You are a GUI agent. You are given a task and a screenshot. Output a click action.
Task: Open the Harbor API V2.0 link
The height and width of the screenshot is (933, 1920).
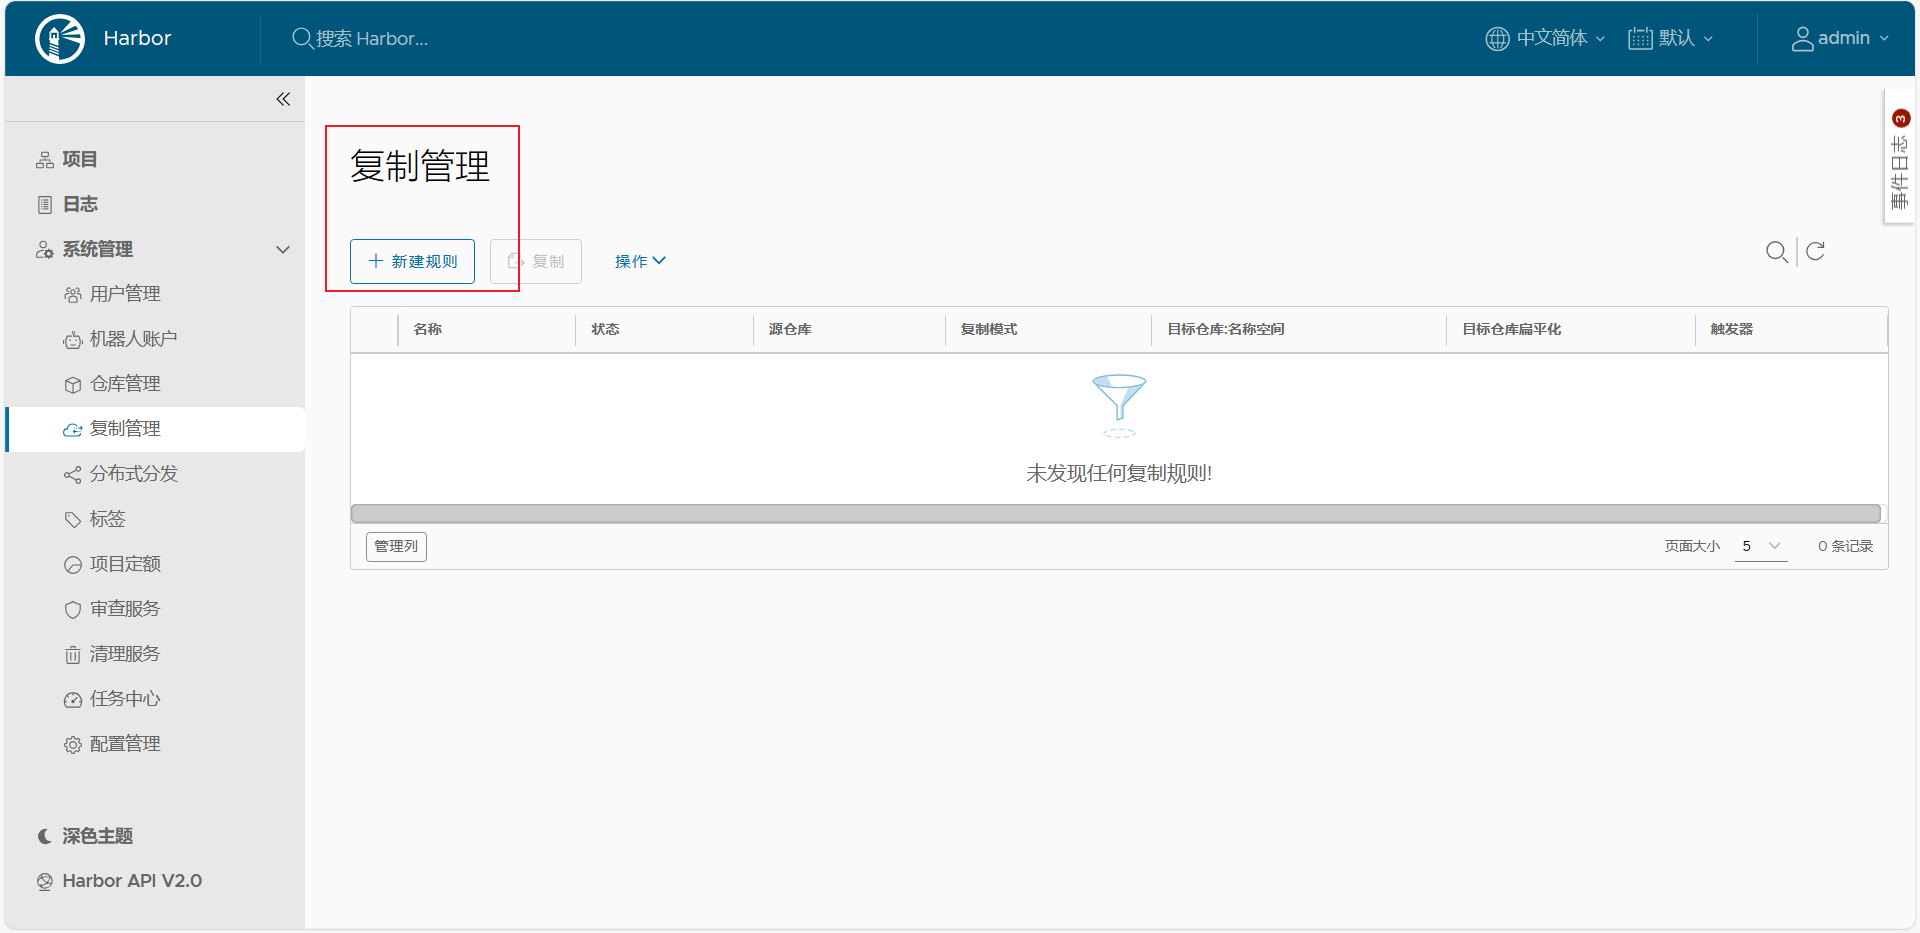coord(132,881)
